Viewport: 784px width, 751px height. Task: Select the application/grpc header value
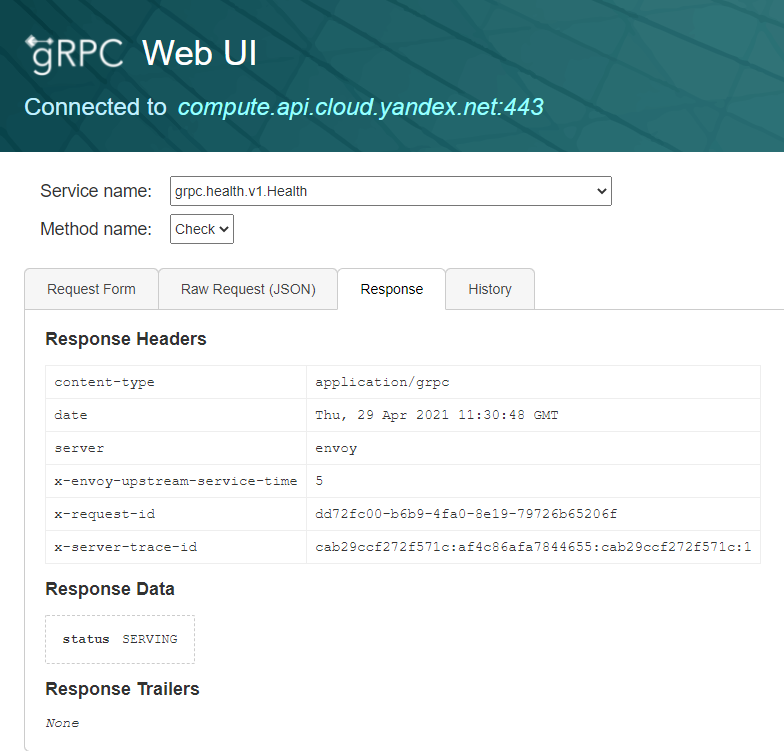click(371, 382)
